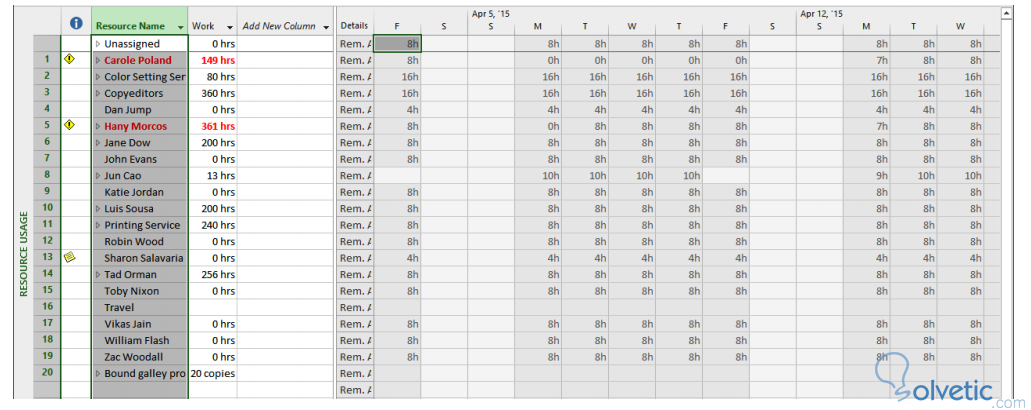
Task: Click the overallocation warning icon for Hany Morcos
Action: (69, 125)
